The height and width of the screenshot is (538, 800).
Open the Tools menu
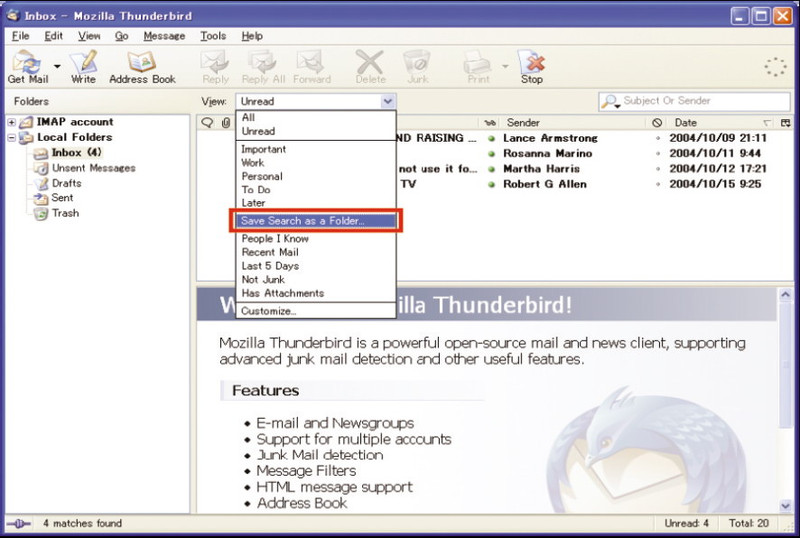coord(213,36)
